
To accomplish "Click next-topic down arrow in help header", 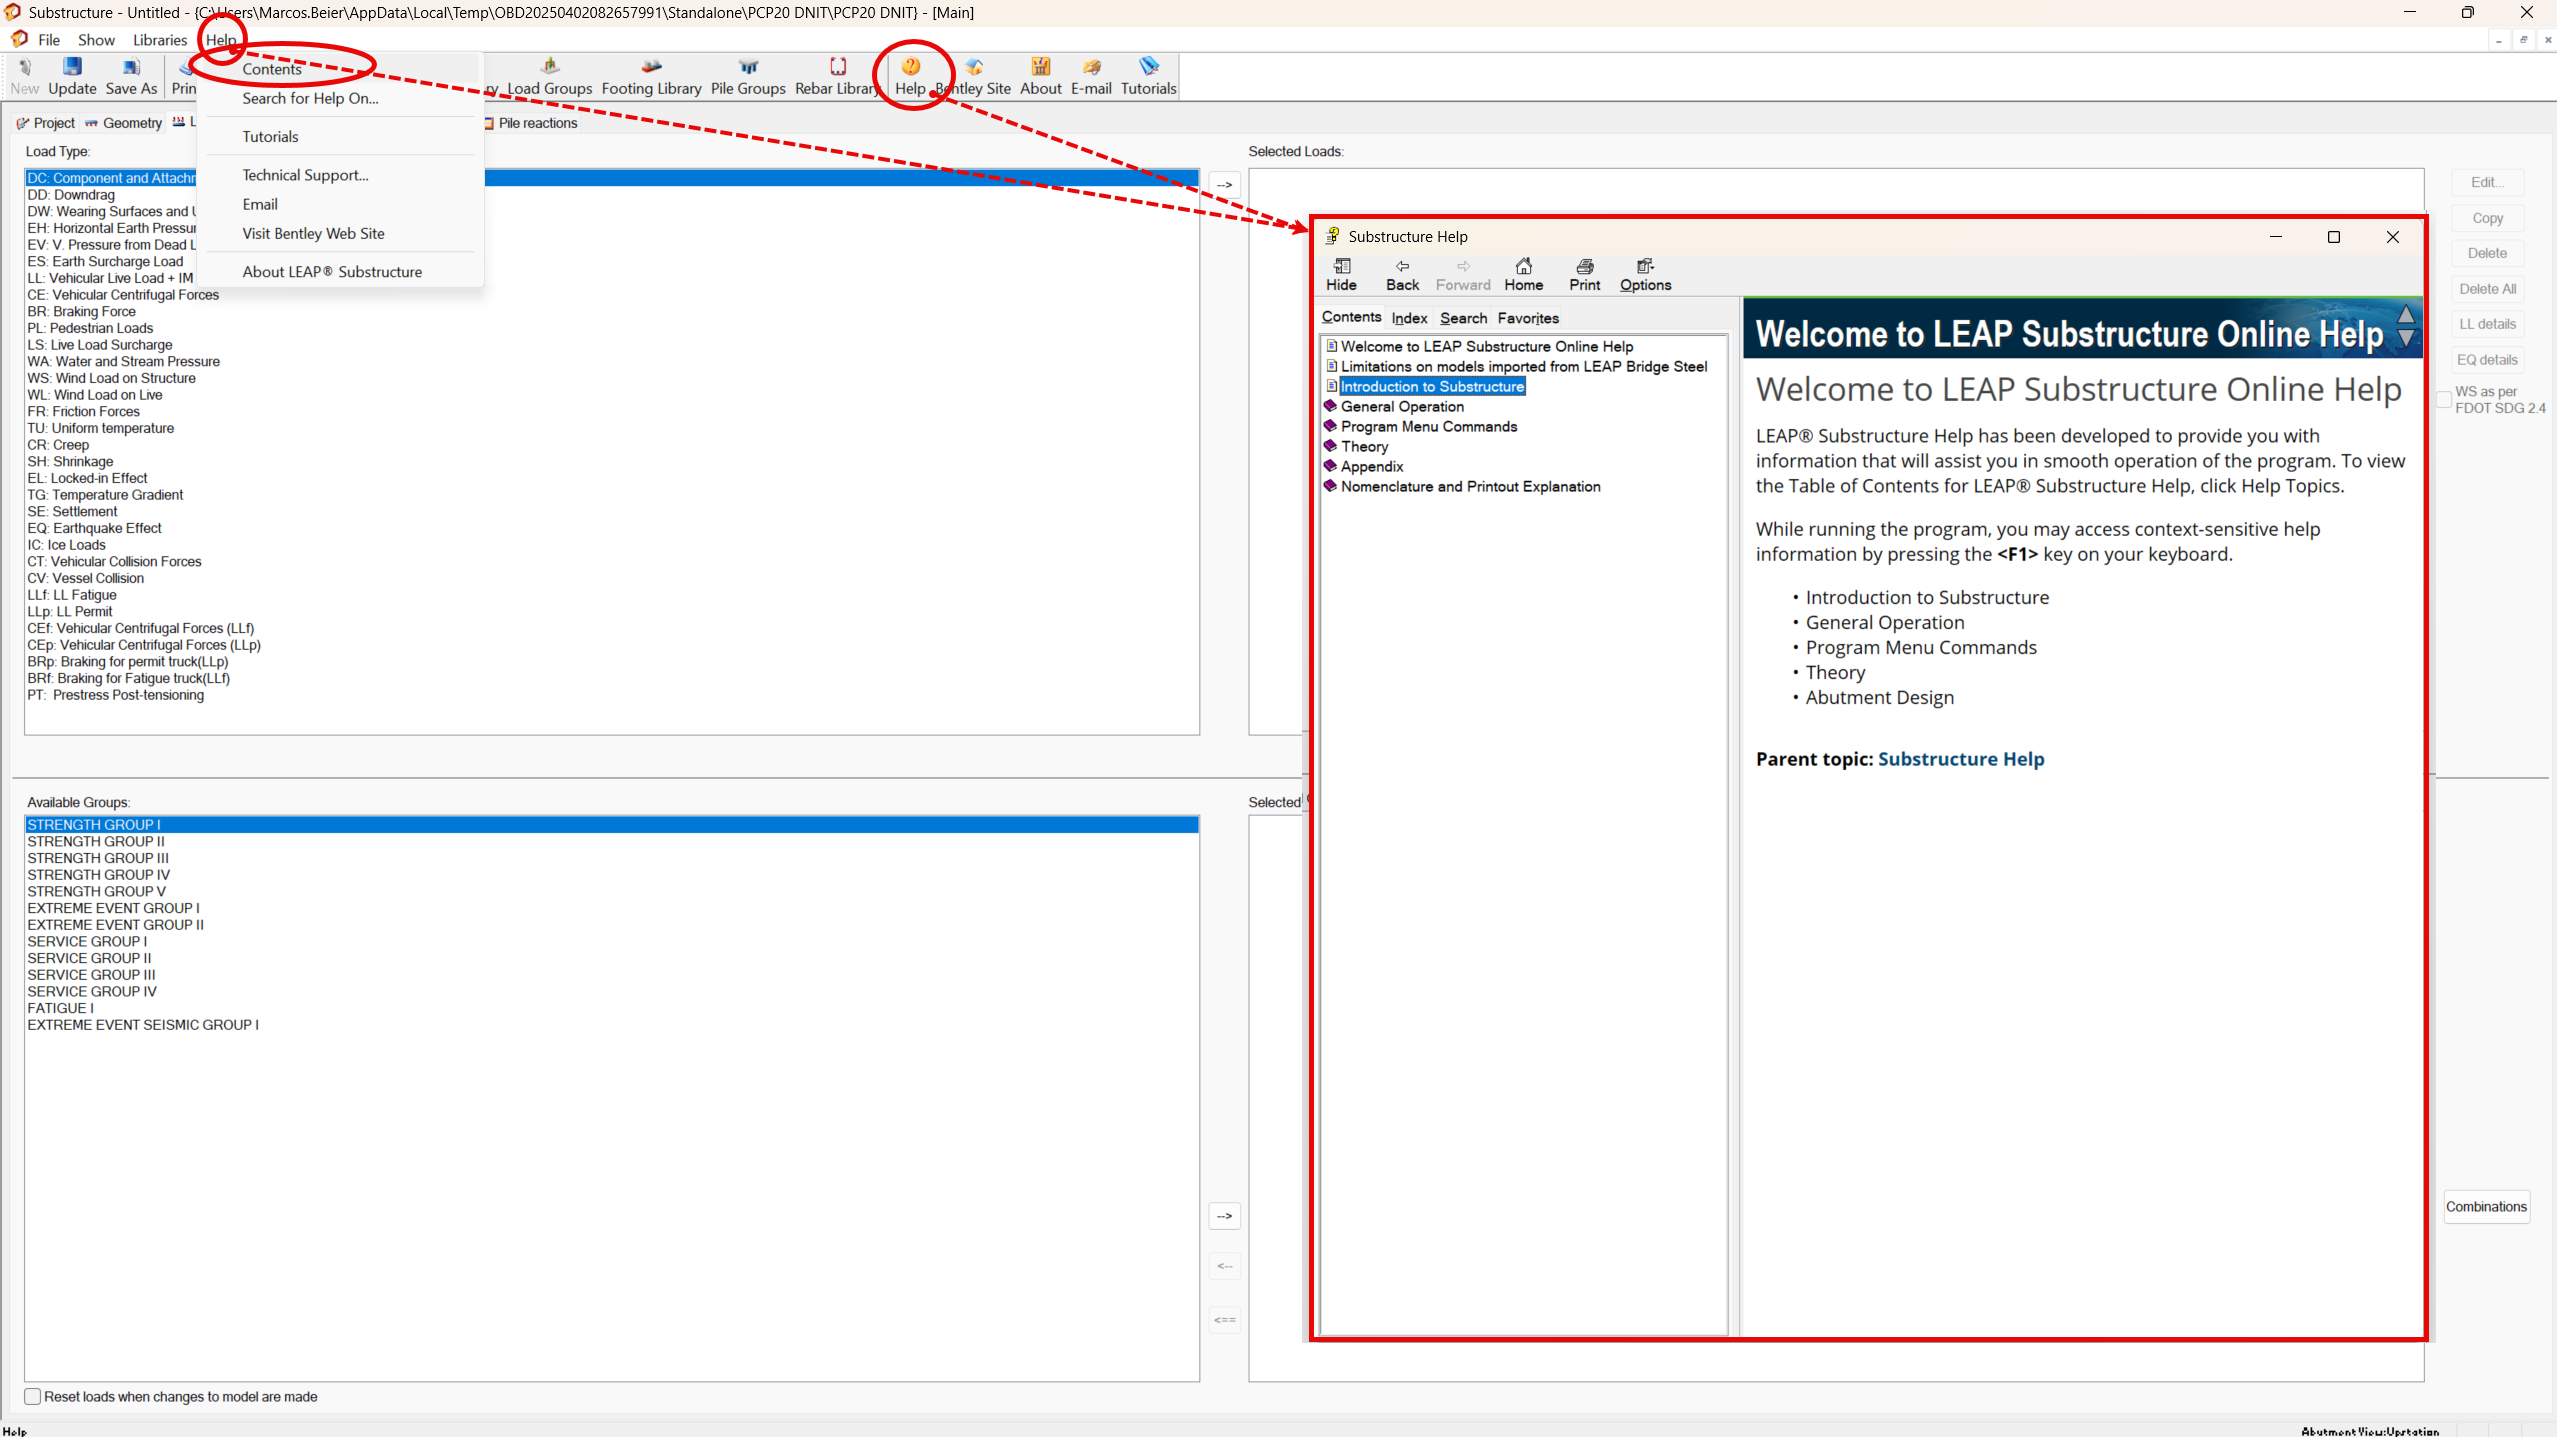I will (x=2406, y=340).
